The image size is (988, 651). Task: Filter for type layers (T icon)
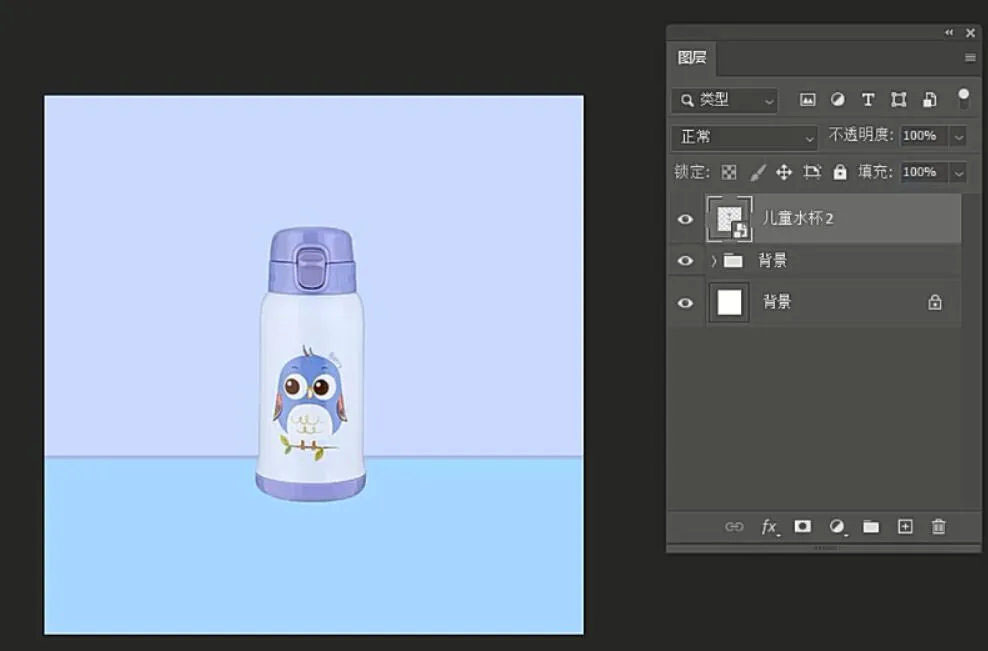tap(868, 100)
